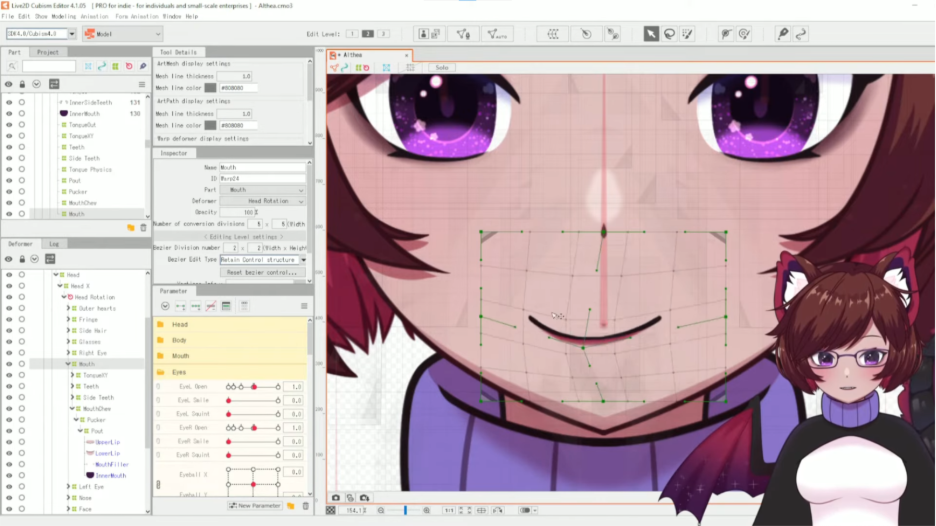Hide the Head Rotation deformer
936x526 pixels.
(x=9, y=297)
